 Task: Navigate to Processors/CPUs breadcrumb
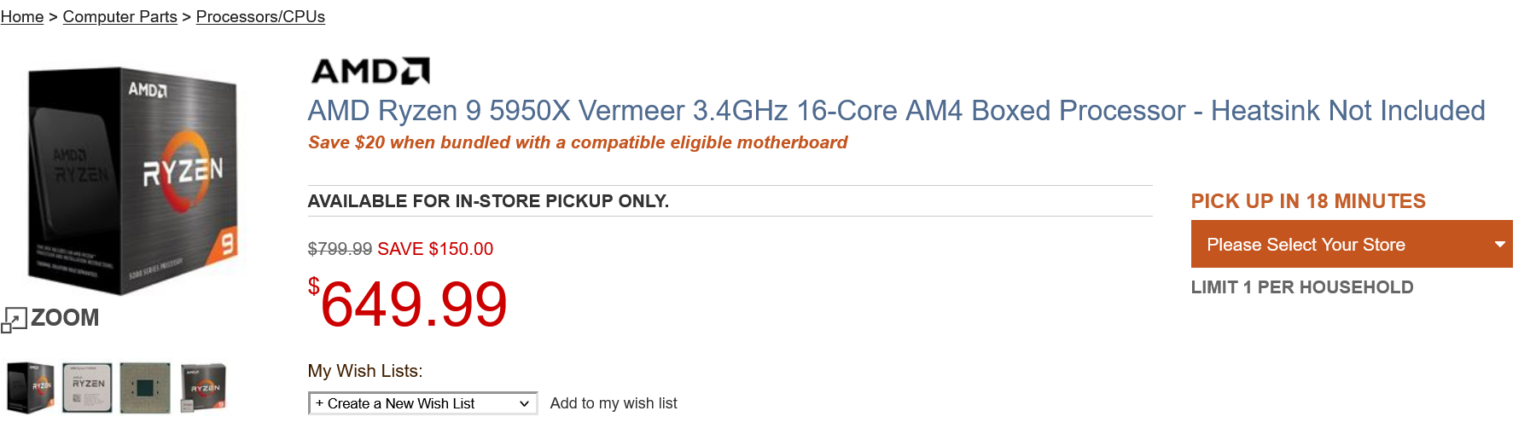pyautogui.click(x=260, y=17)
